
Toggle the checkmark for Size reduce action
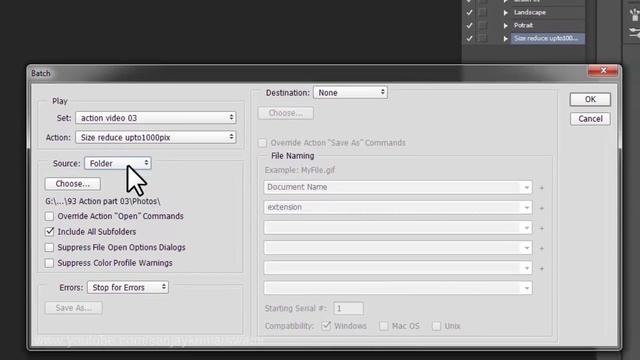(x=469, y=38)
